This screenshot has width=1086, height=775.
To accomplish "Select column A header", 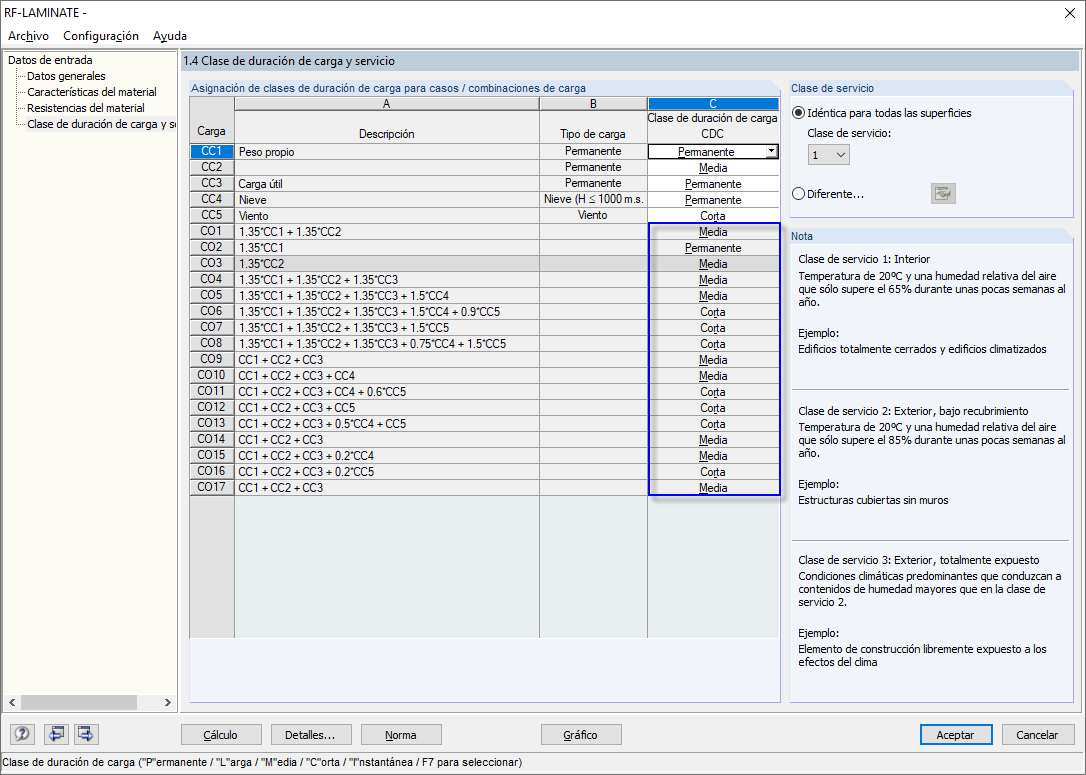I will [x=386, y=104].
